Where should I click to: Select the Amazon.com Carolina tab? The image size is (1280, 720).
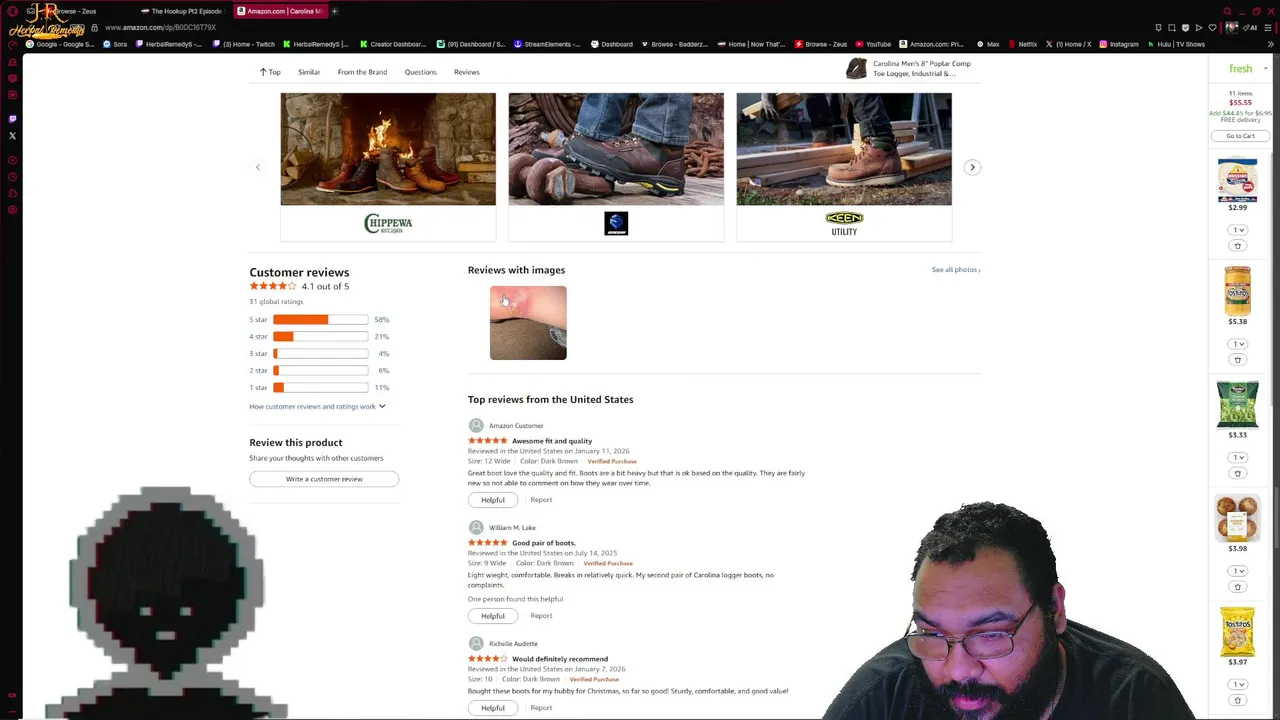tap(279, 11)
